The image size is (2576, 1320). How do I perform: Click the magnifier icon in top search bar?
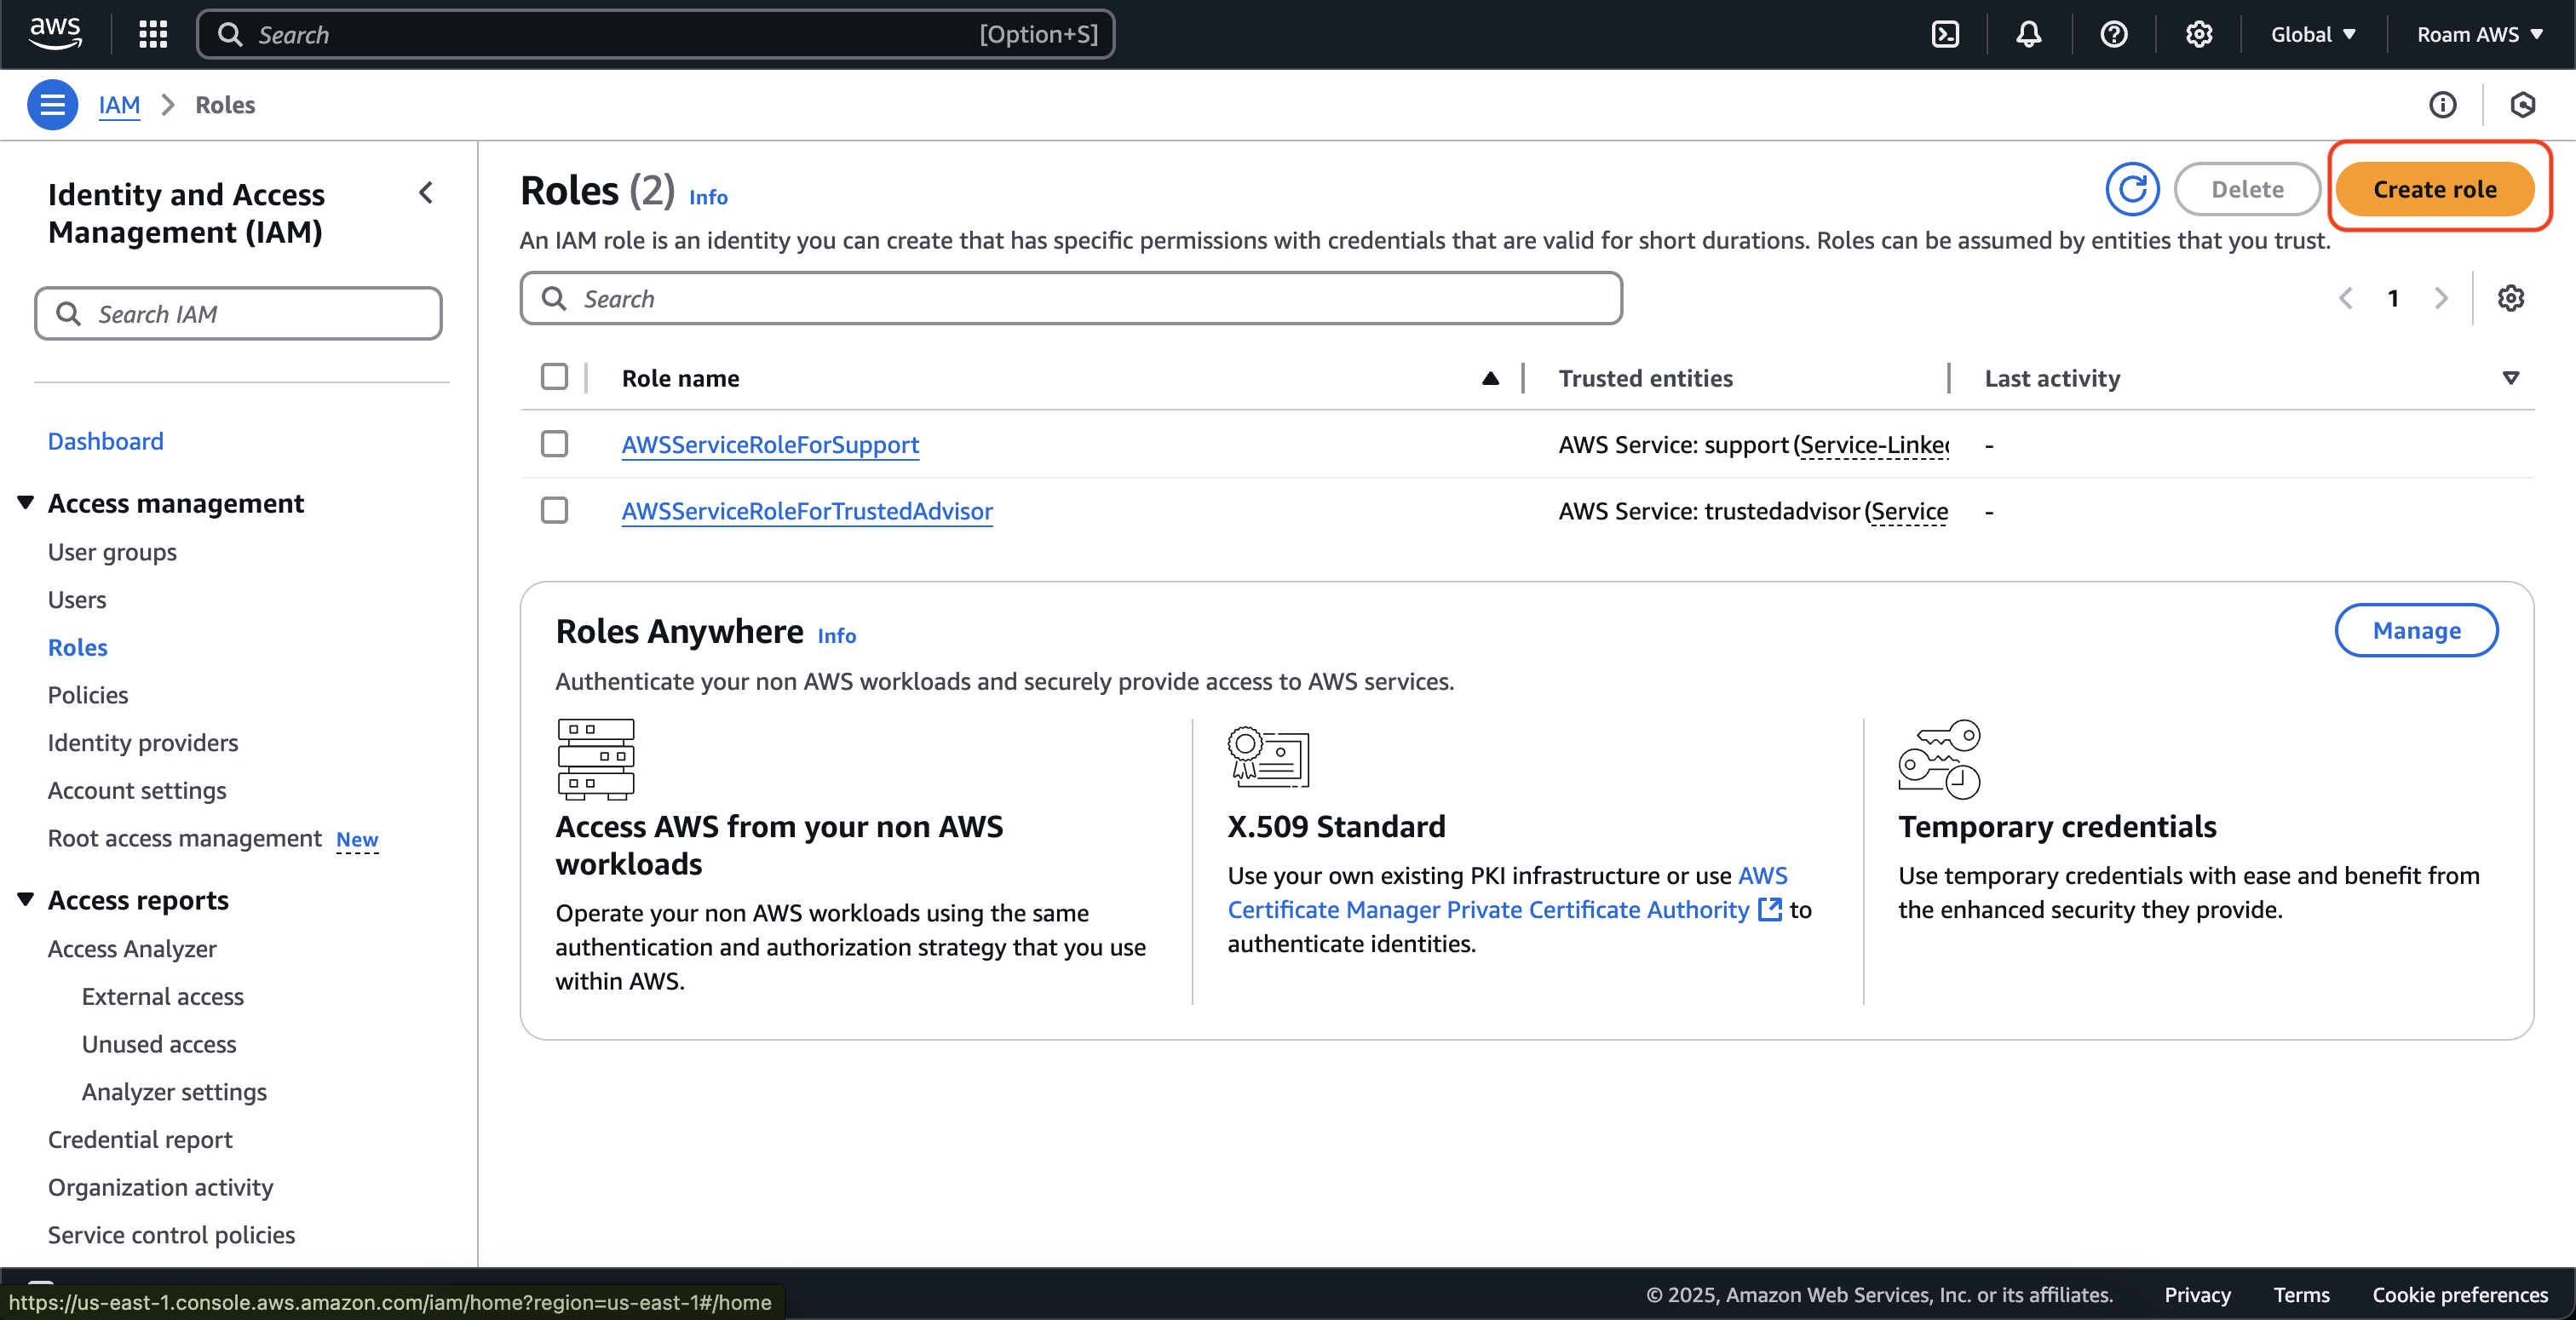coord(230,34)
